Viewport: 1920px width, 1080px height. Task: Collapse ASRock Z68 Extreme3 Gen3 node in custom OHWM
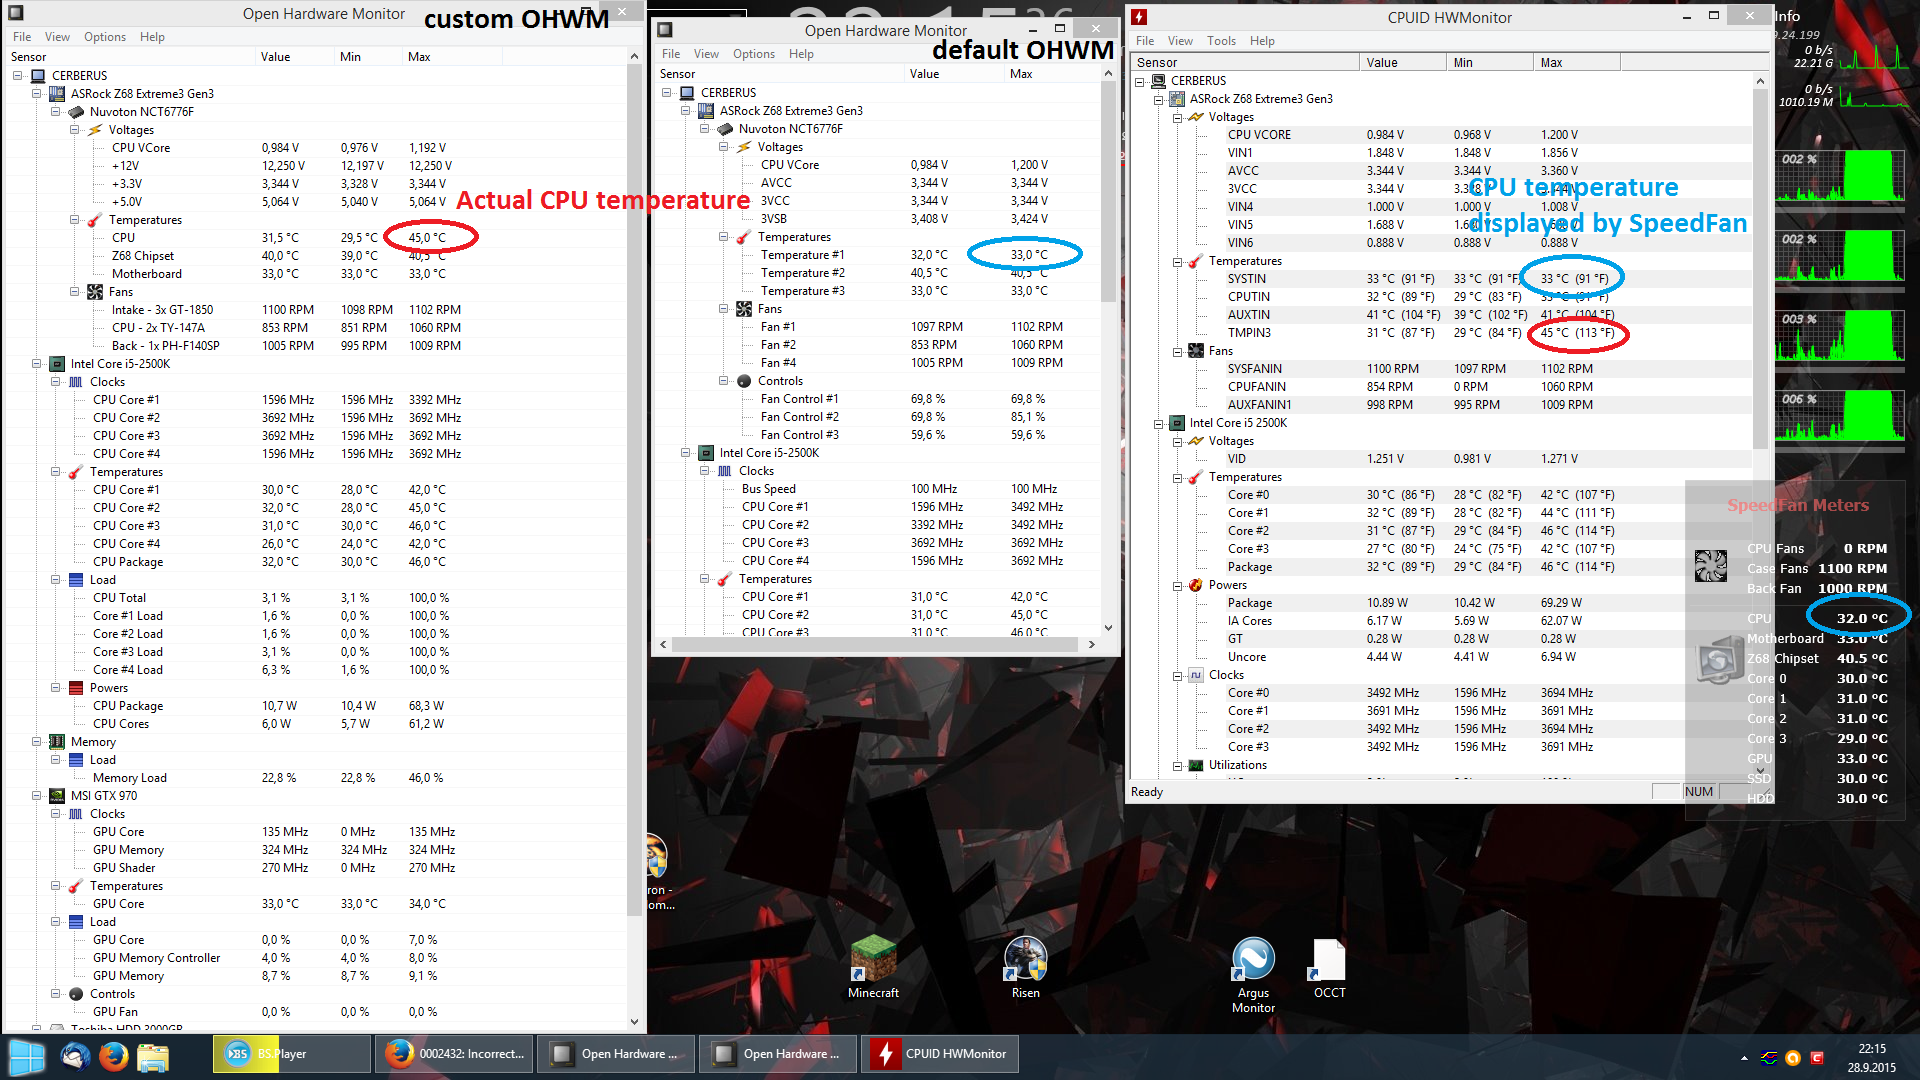click(x=37, y=94)
